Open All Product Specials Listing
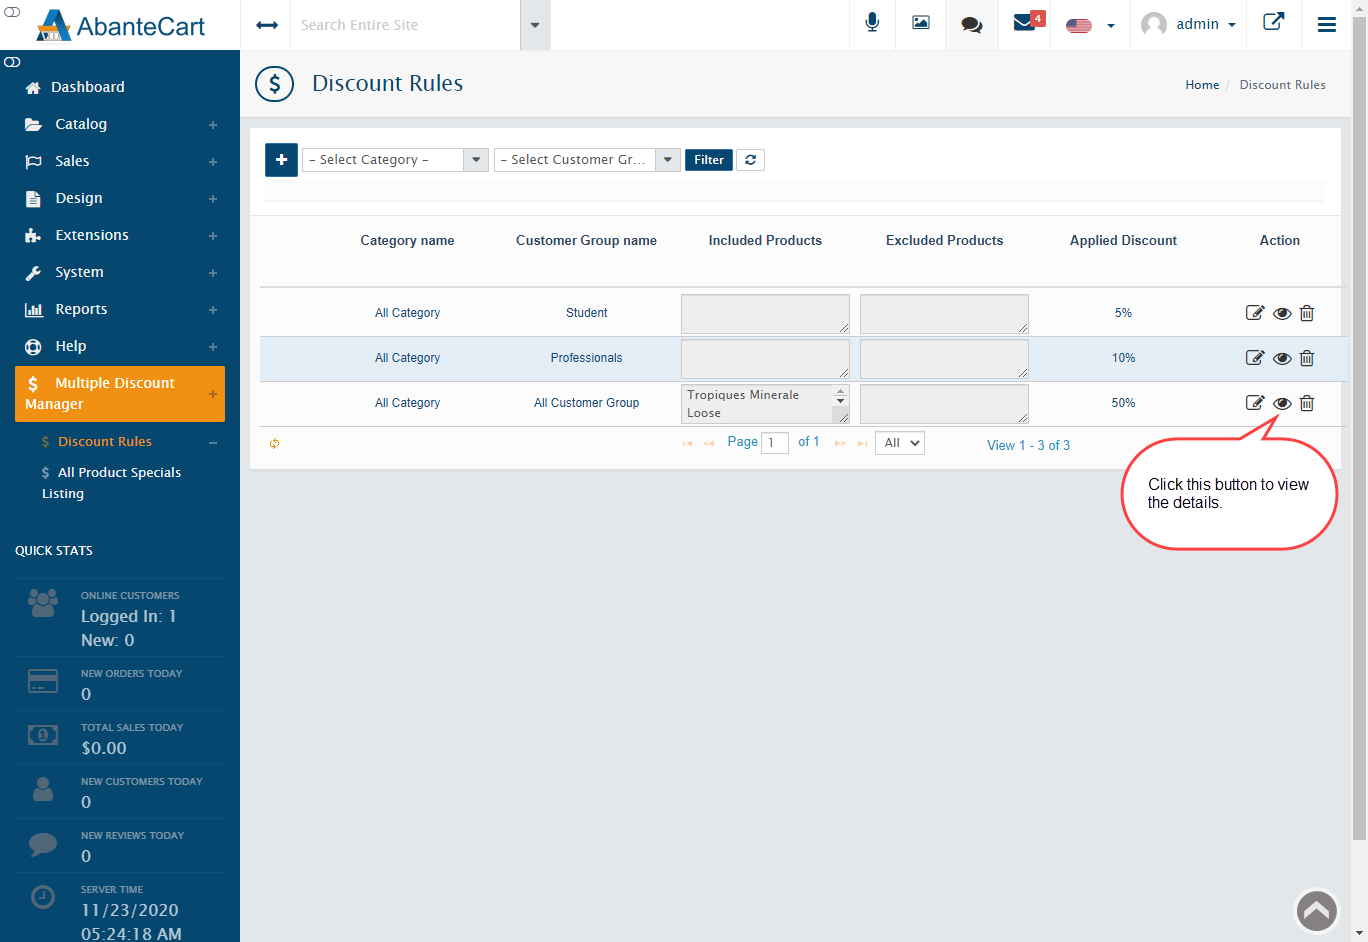The width and height of the screenshot is (1368, 942). 111,483
